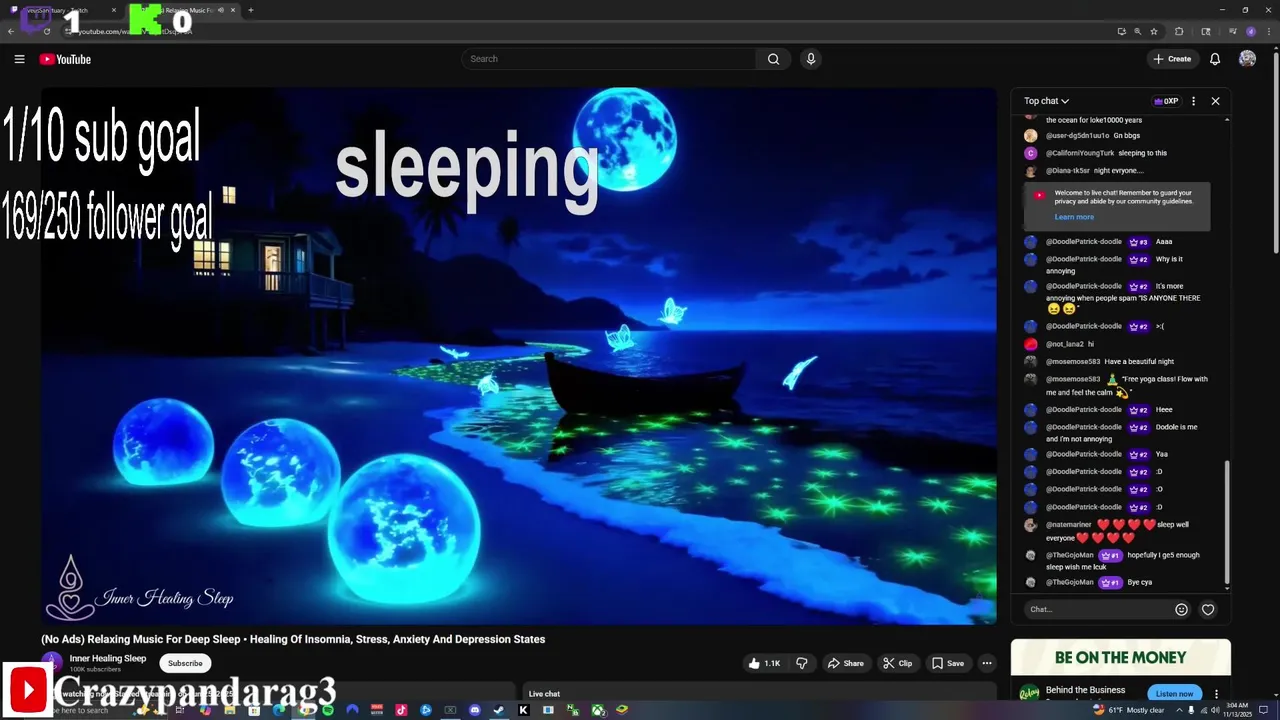This screenshot has width=1280, height=720.
Task: Click the BE ON THE MONEY ad banner
Action: pos(1120,658)
